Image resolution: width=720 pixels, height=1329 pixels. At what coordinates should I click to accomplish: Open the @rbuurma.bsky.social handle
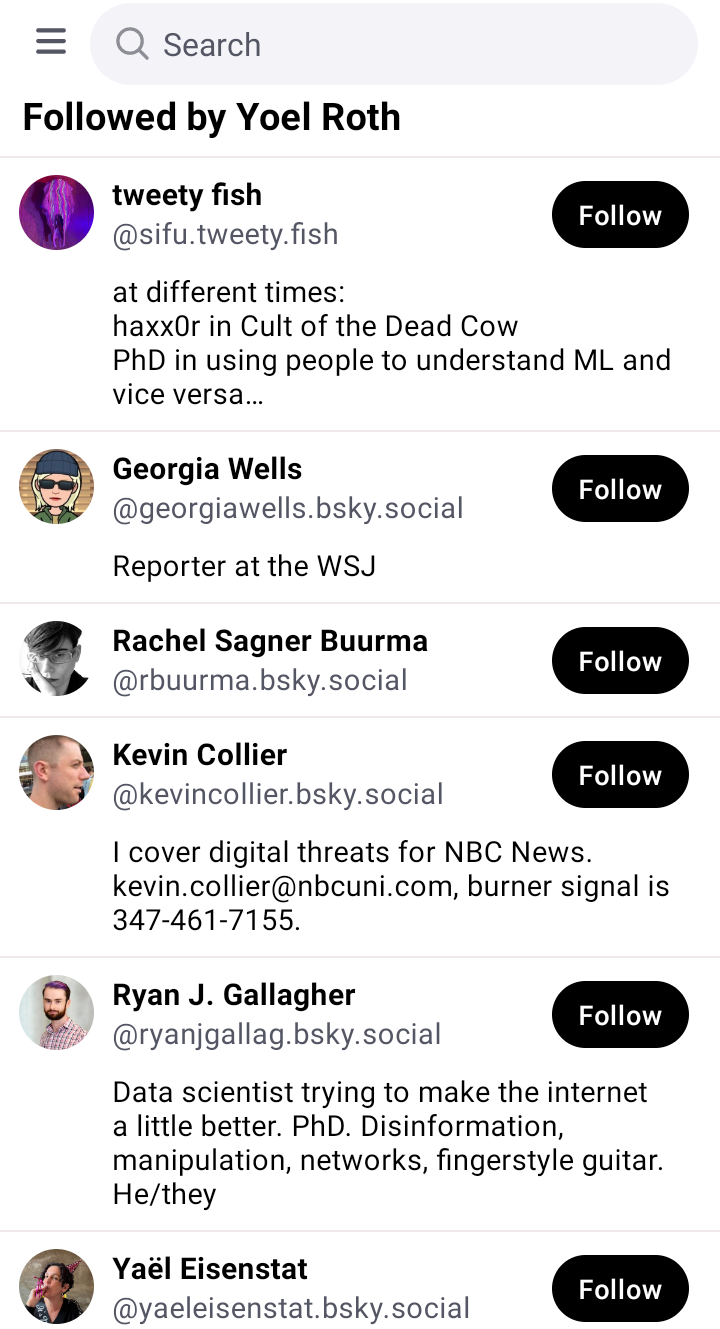[260, 680]
